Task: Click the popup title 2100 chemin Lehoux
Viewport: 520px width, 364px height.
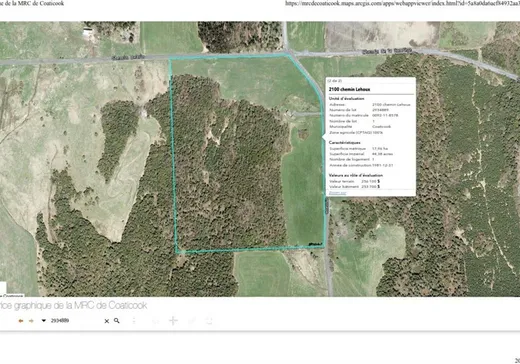Action: pyautogui.click(x=349, y=89)
